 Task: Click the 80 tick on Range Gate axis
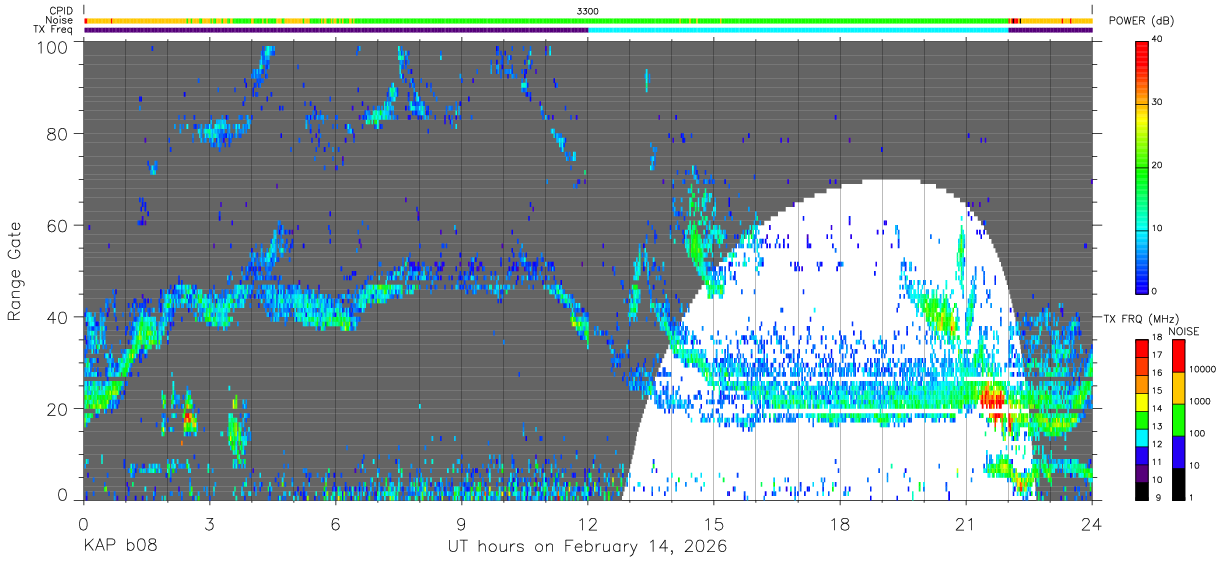tap(59, 134)
